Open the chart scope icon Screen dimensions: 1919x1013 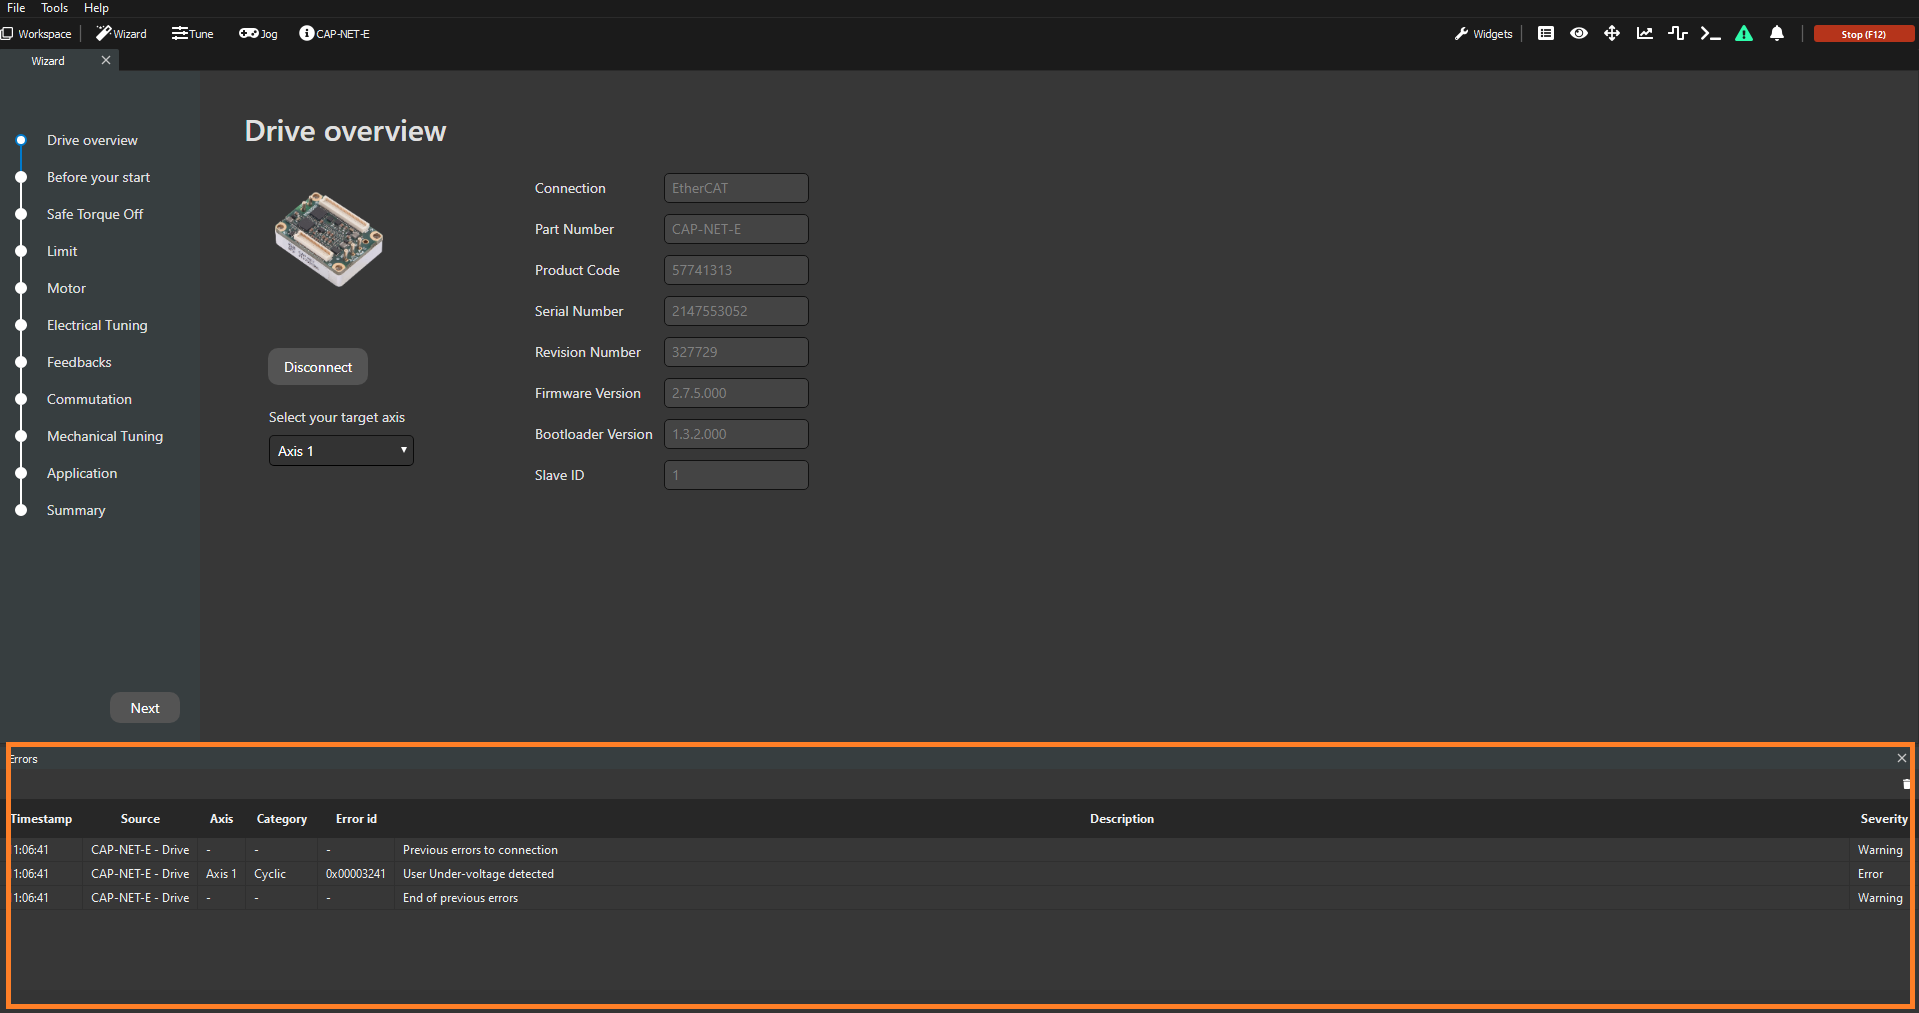(1644, 34)
